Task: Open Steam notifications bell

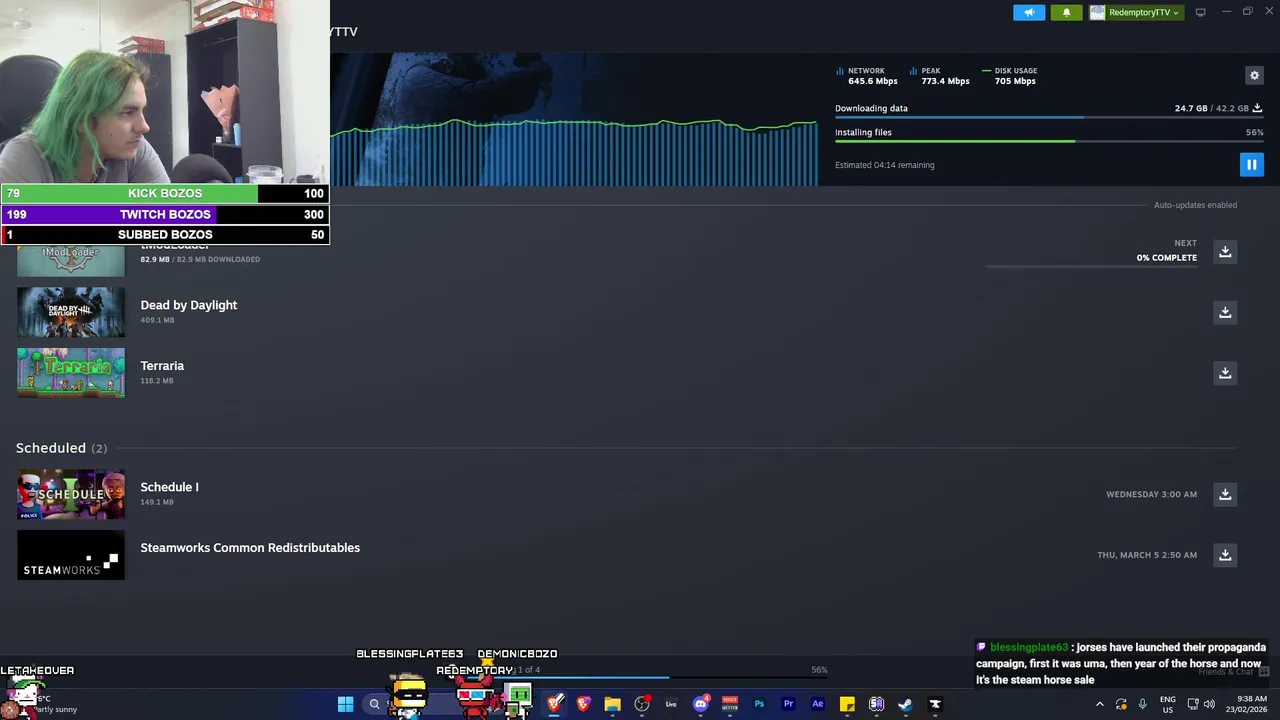Action: (x=1066, y=12)
